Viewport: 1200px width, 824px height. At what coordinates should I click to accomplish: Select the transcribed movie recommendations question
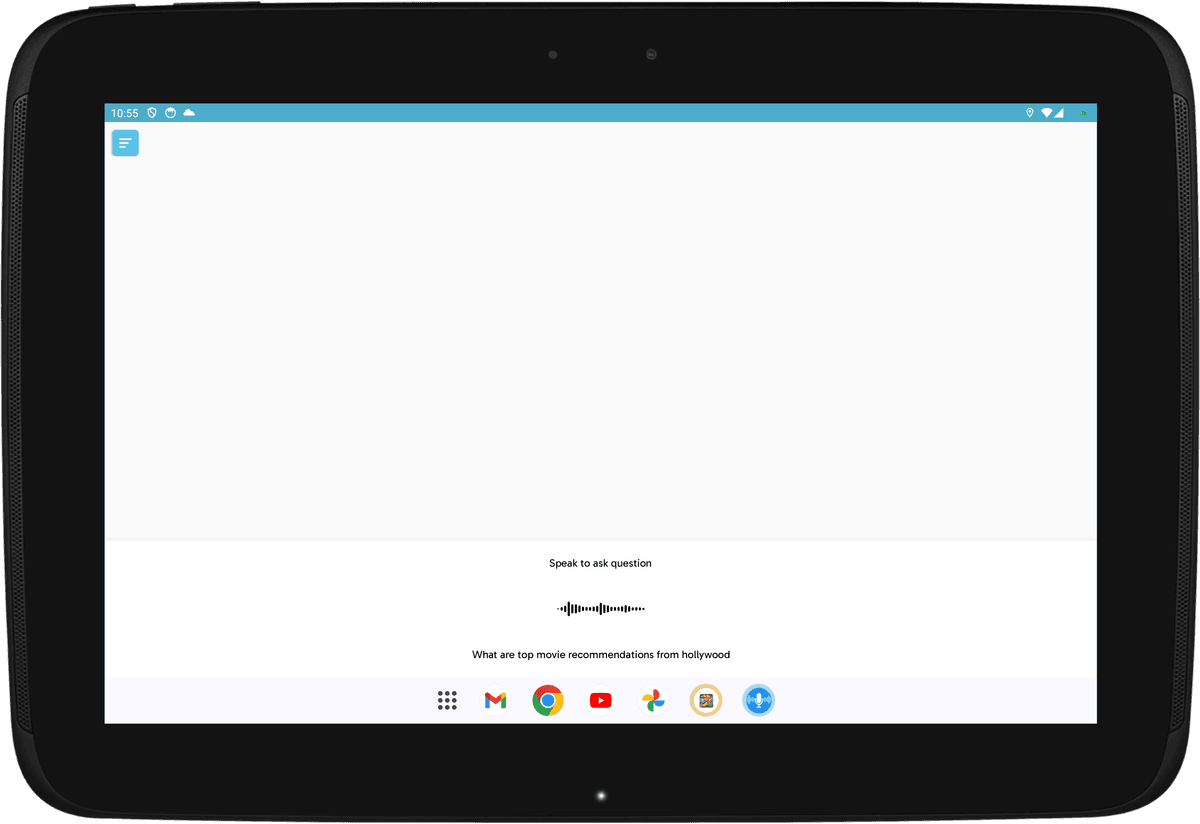(x=600, y=654)
